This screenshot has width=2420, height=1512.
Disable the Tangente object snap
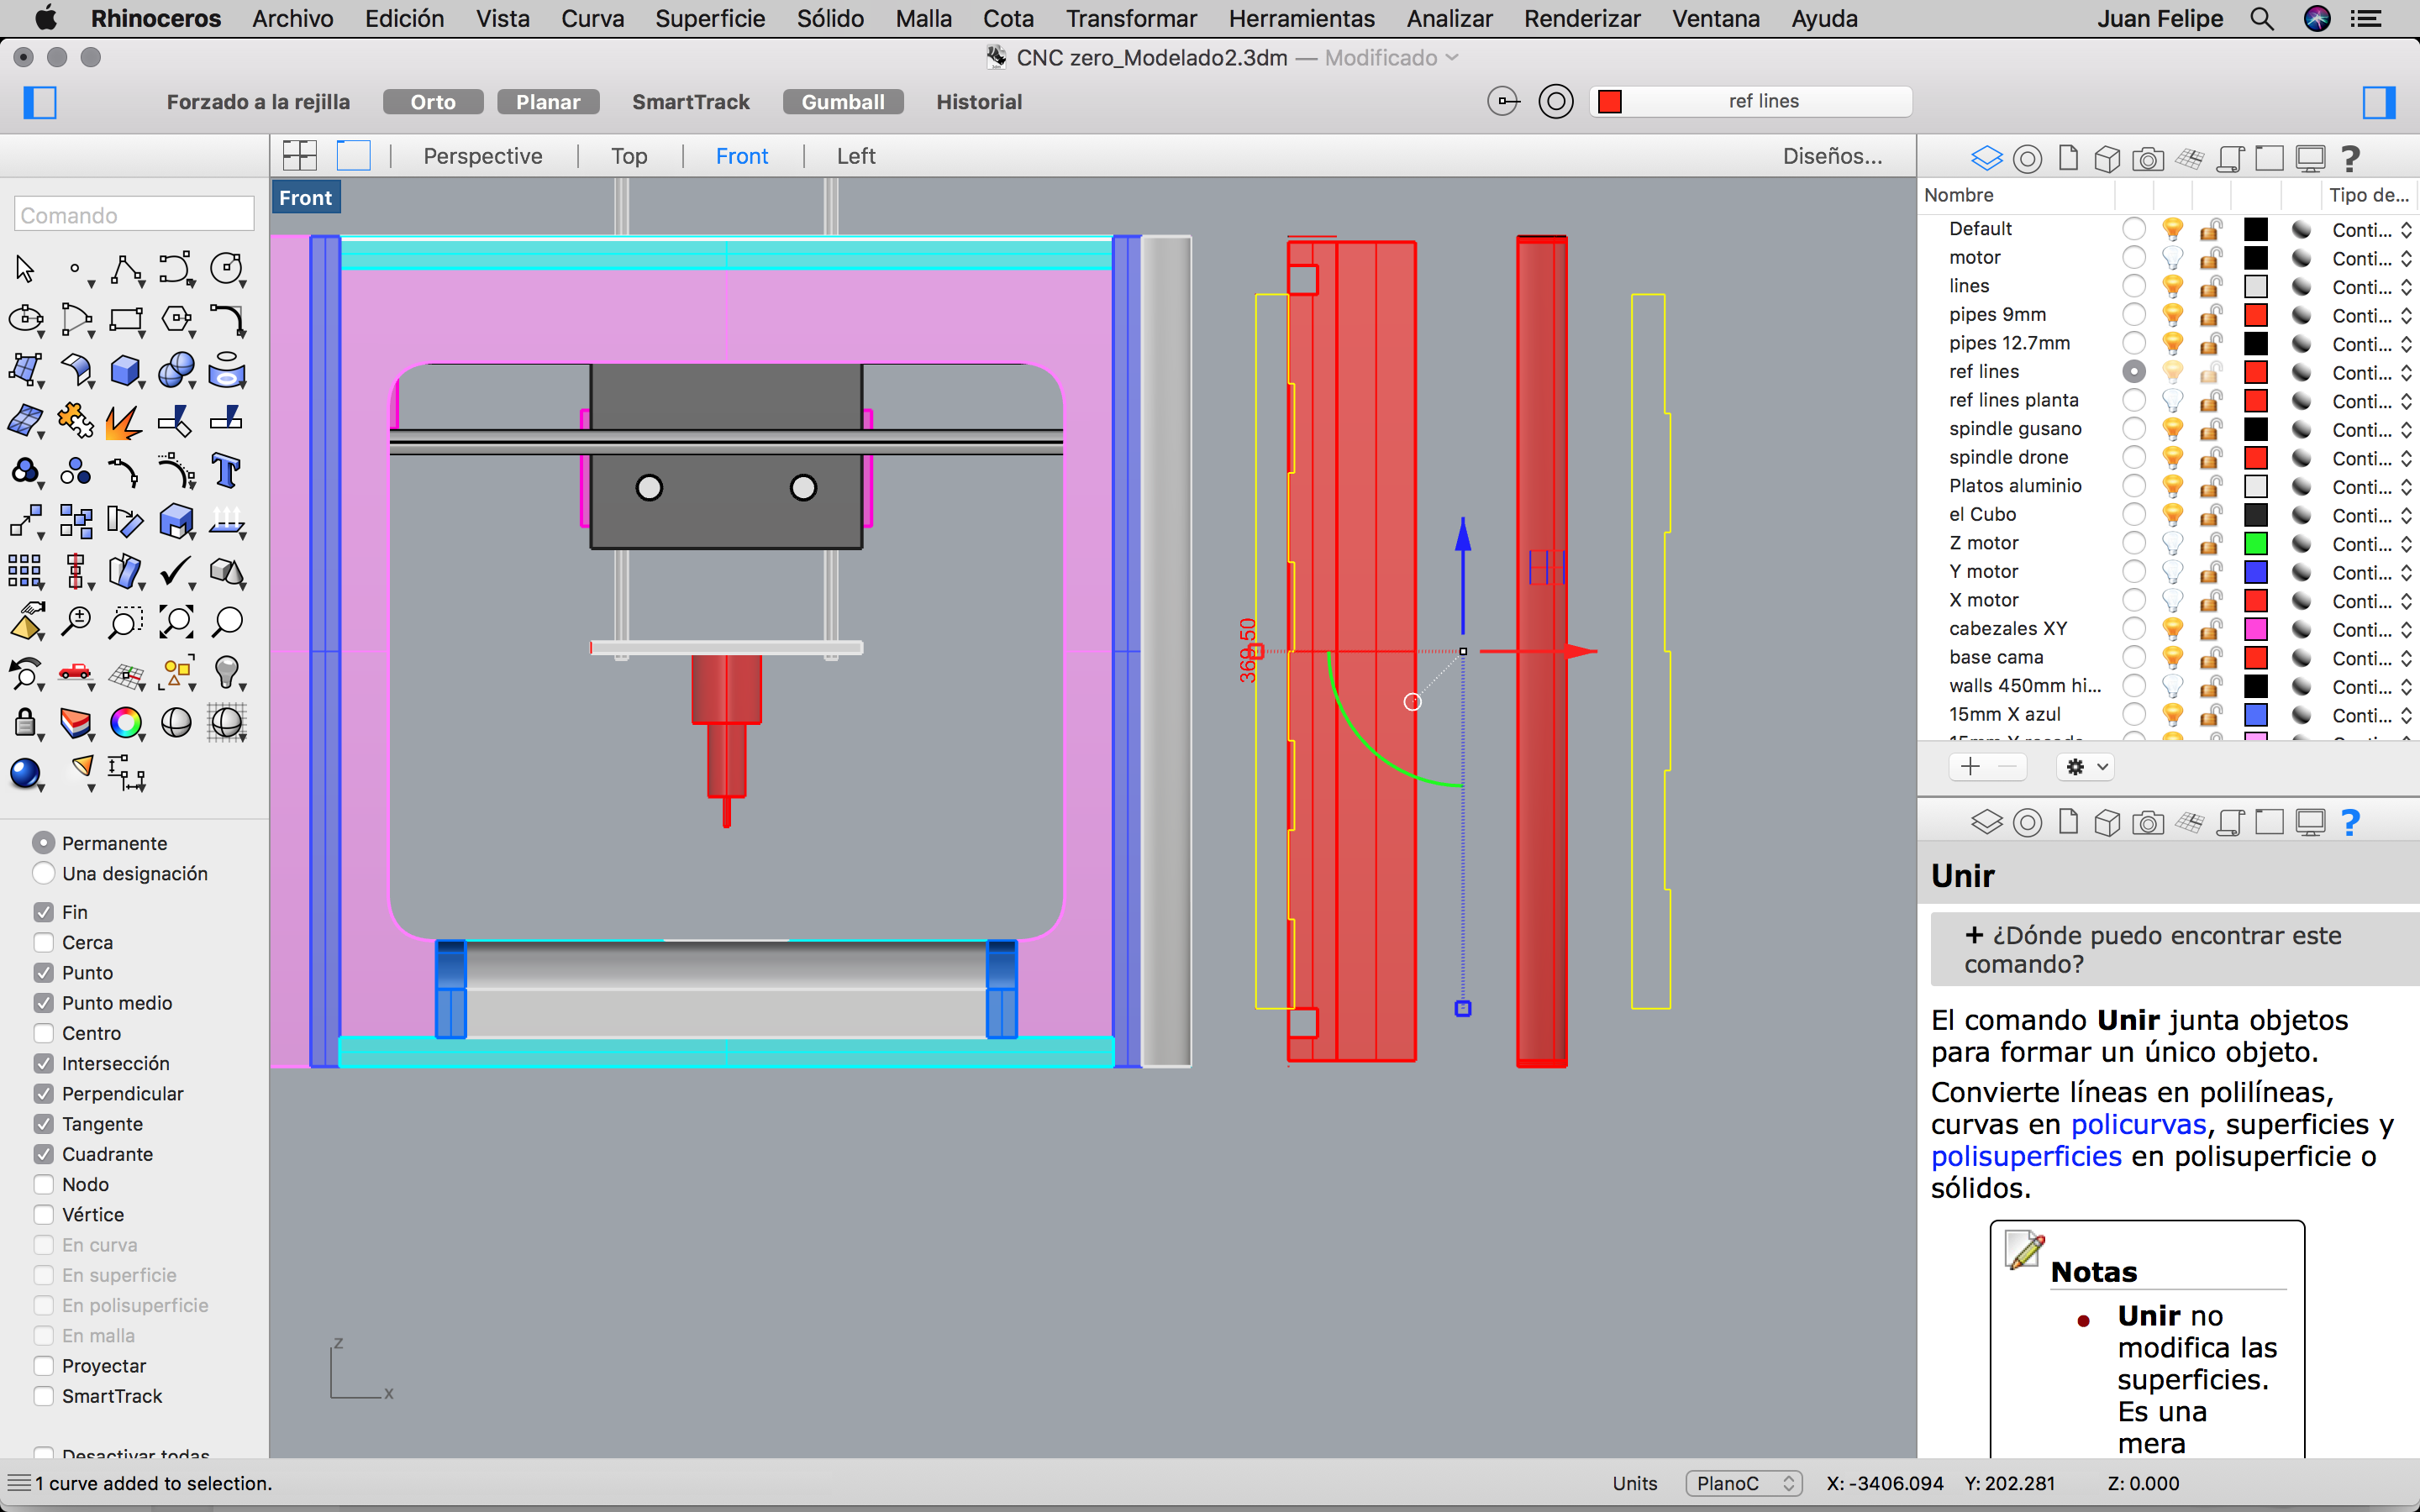44,1124
